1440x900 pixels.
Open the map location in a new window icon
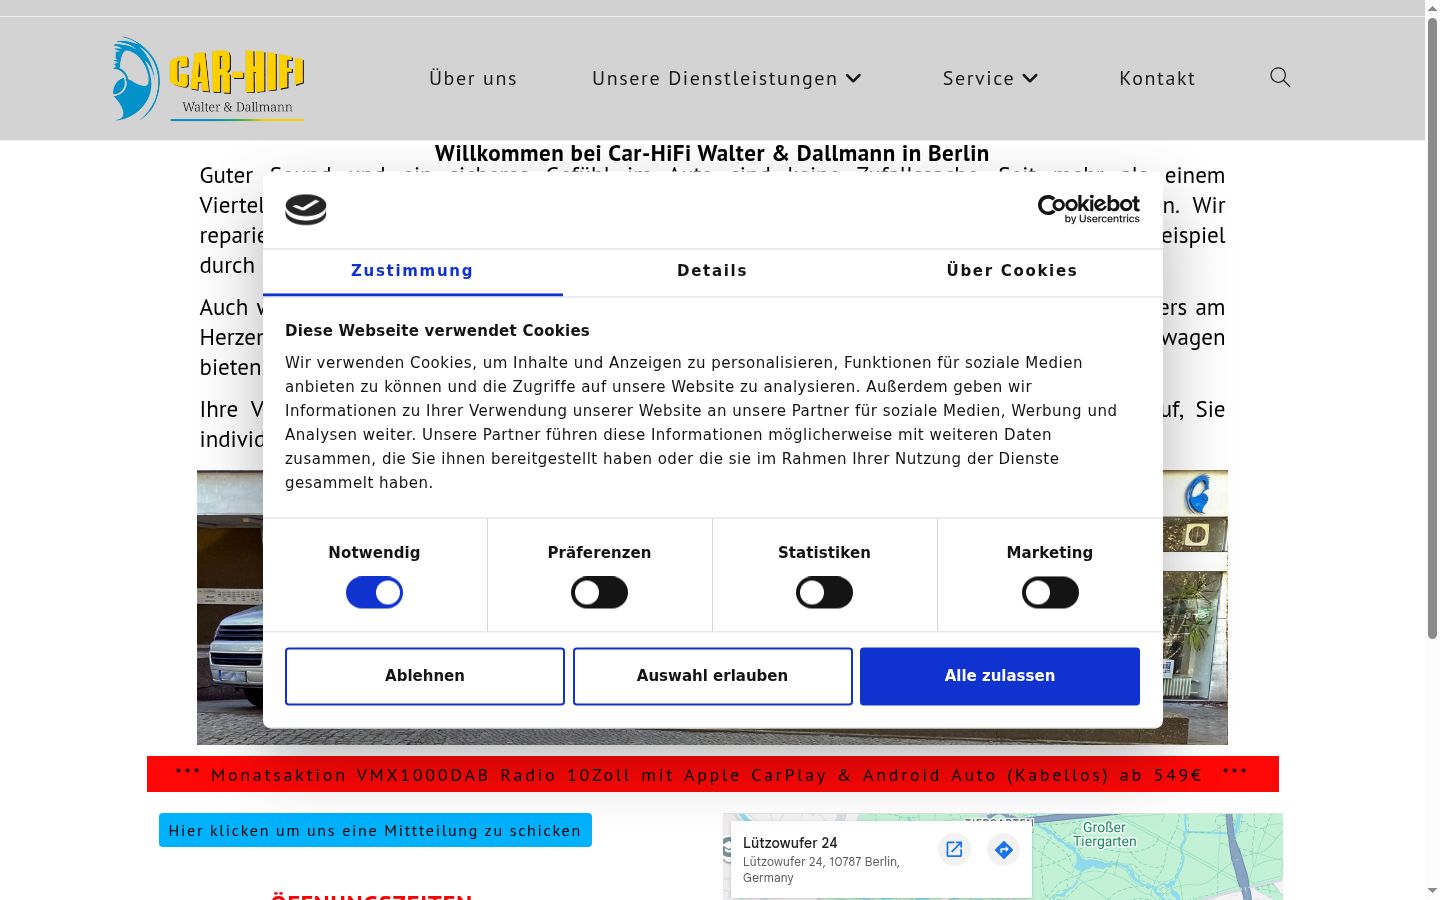[954, 849]
